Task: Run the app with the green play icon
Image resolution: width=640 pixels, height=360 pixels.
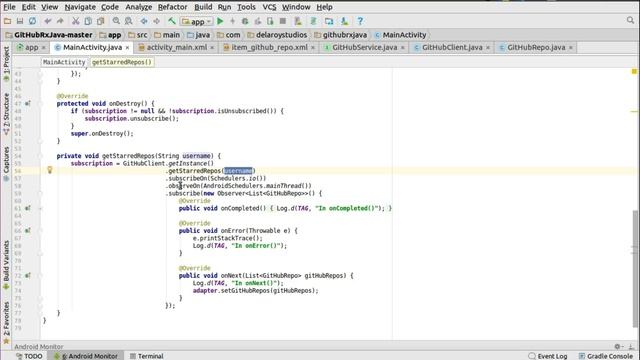Action: pyautogui.click(x=220, y=21)
